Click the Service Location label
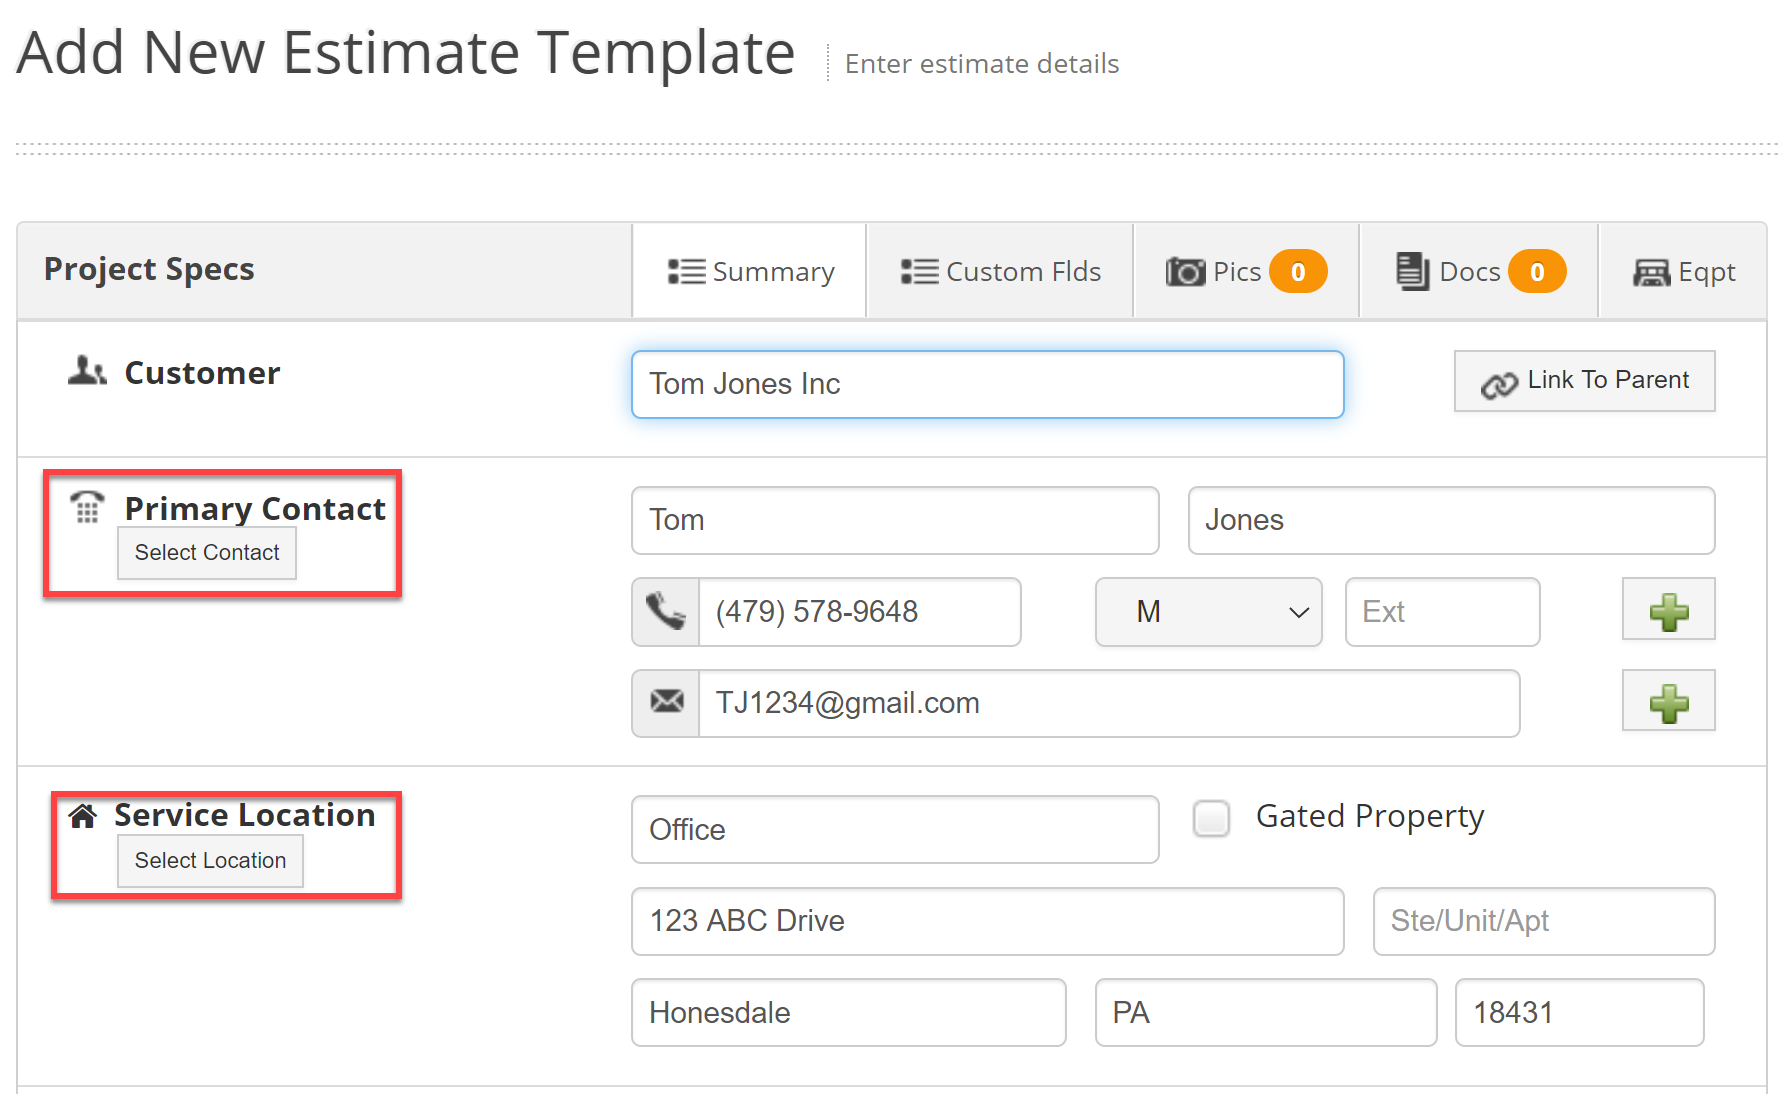1782x1094 pixels. coord(245,815)
